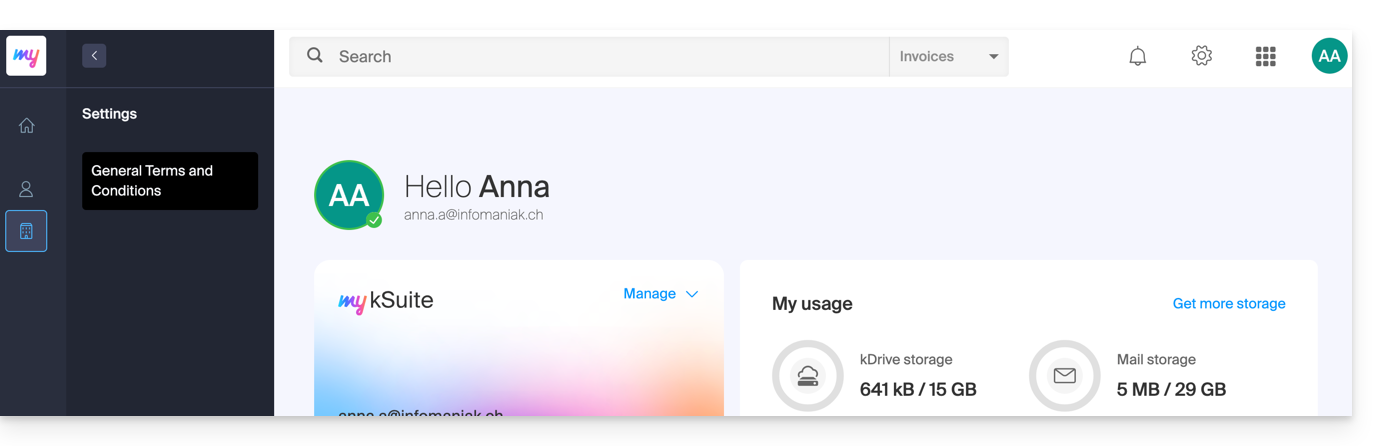Click the my kSuite logo on card
1382x446 pixels.
click(386, 301)
